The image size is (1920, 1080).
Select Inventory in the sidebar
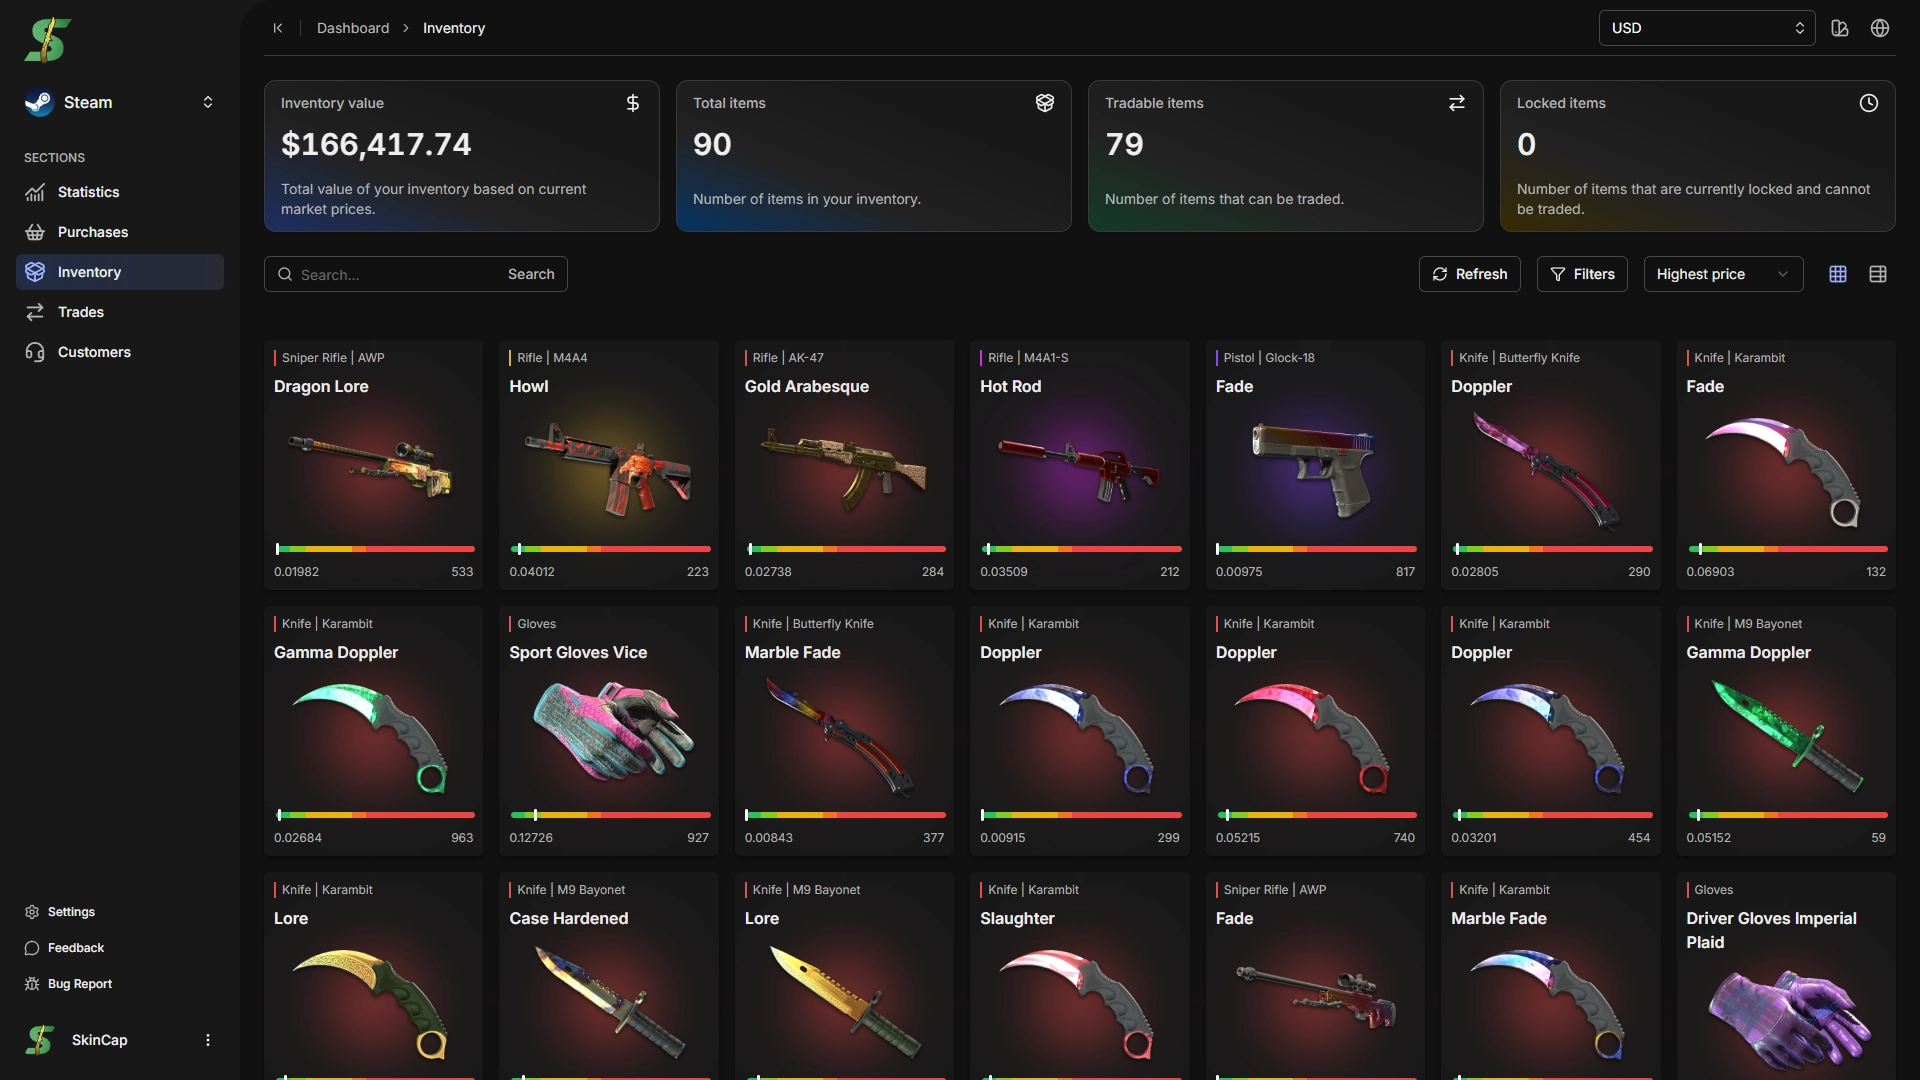pyautogui.click(x=120, y=272)
